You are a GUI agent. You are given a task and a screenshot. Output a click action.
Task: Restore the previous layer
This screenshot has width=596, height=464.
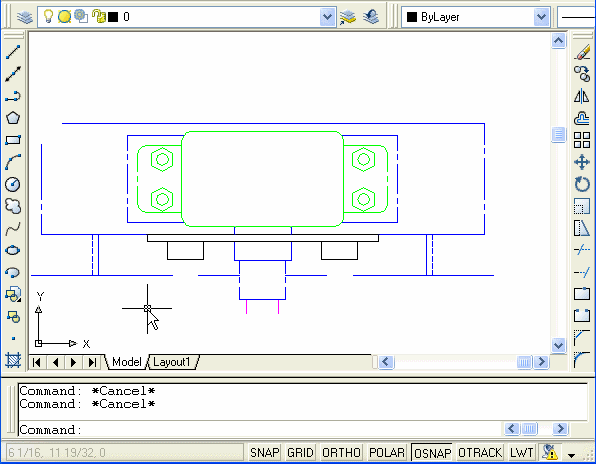(x=371, y=17)
